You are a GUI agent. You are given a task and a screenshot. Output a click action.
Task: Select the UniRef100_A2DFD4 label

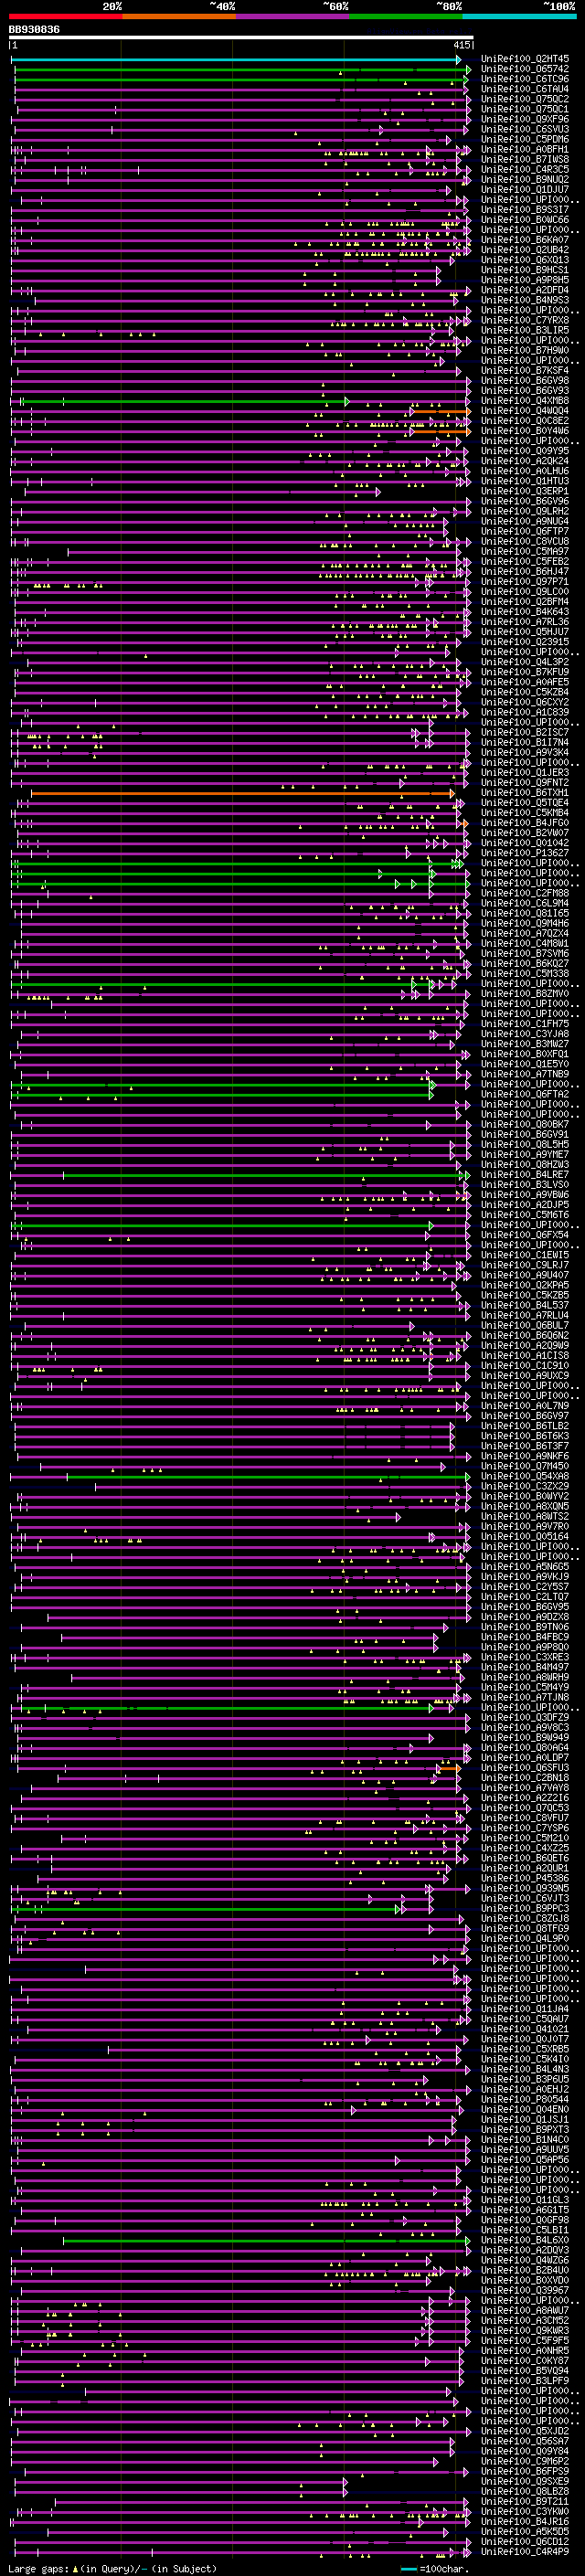pos(524,290)
